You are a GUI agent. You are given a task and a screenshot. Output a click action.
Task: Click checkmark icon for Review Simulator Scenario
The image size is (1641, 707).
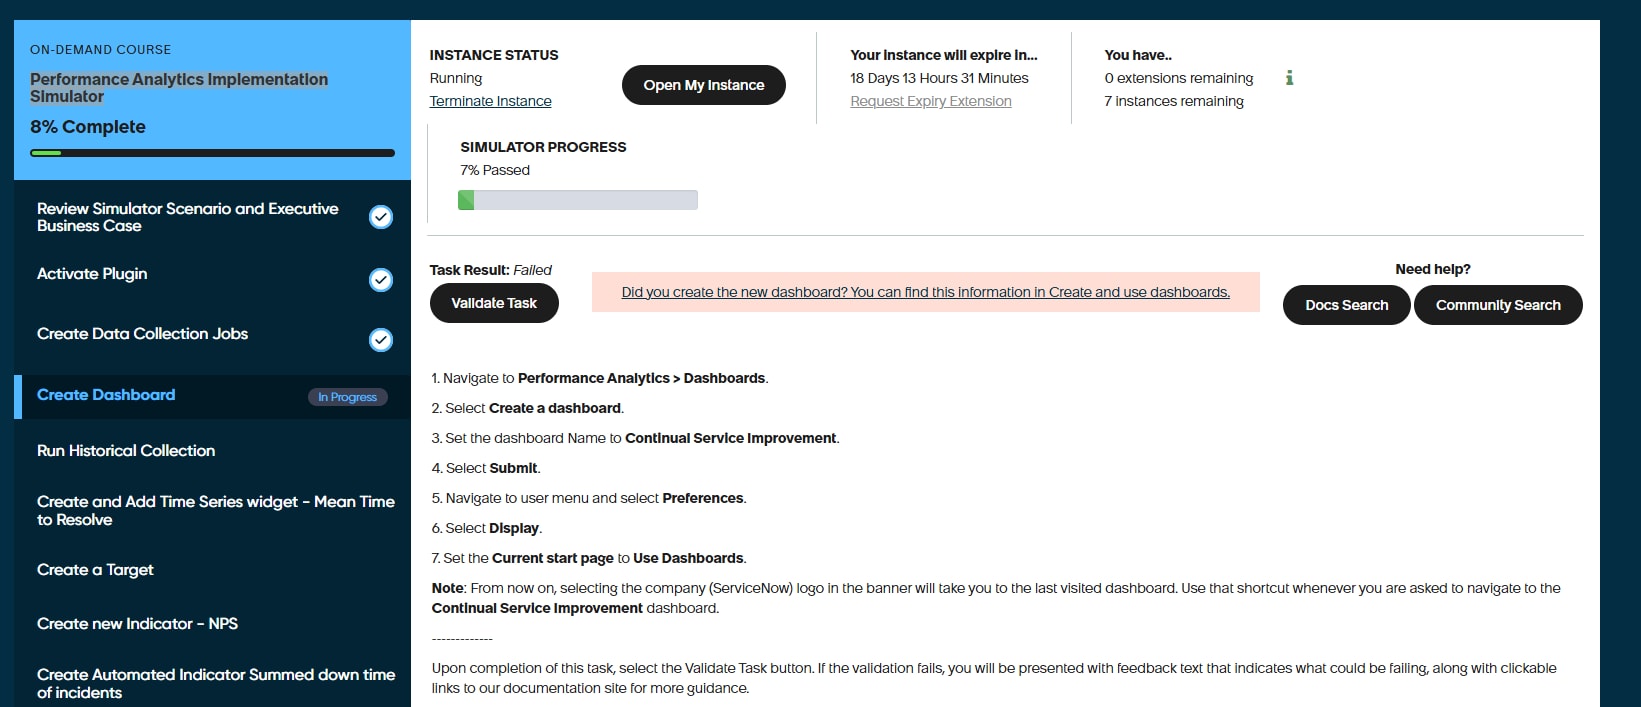pos(381,217)
